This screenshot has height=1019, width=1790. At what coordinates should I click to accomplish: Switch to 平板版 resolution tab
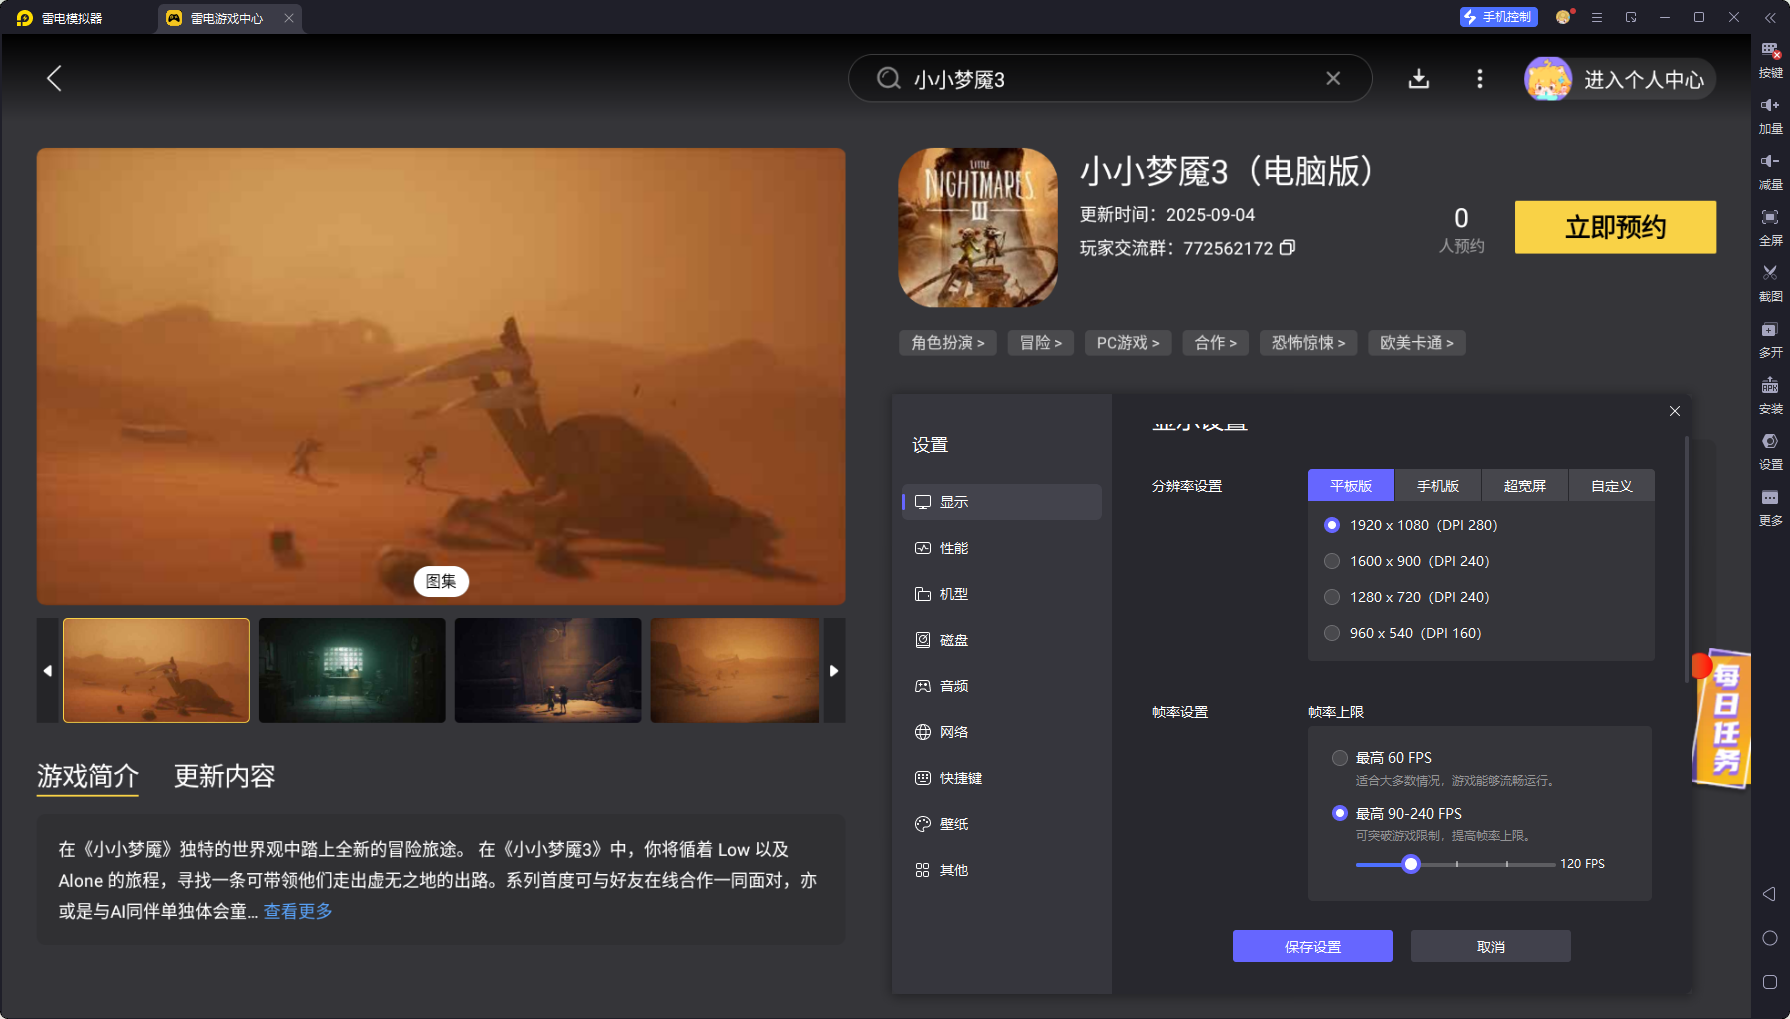(x=1351, y=486)
